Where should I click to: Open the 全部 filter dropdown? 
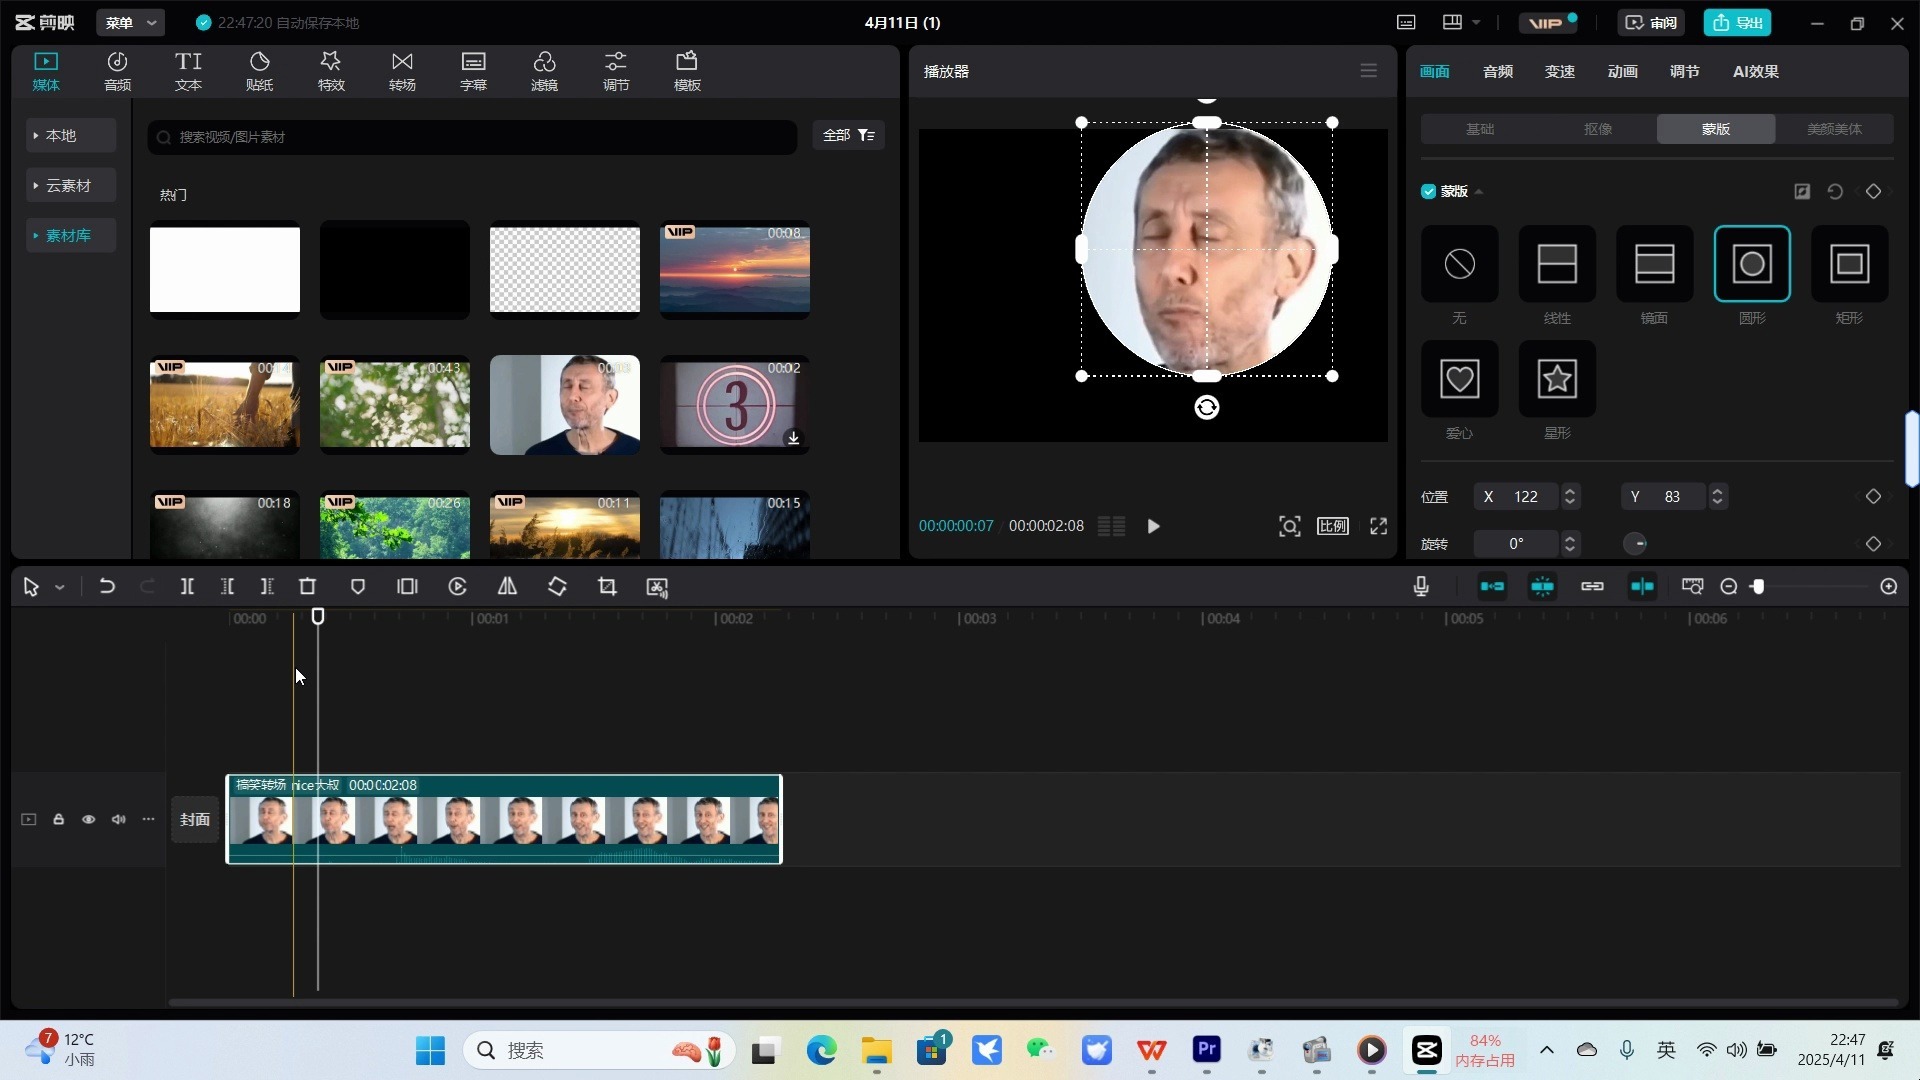pos(848,135)
